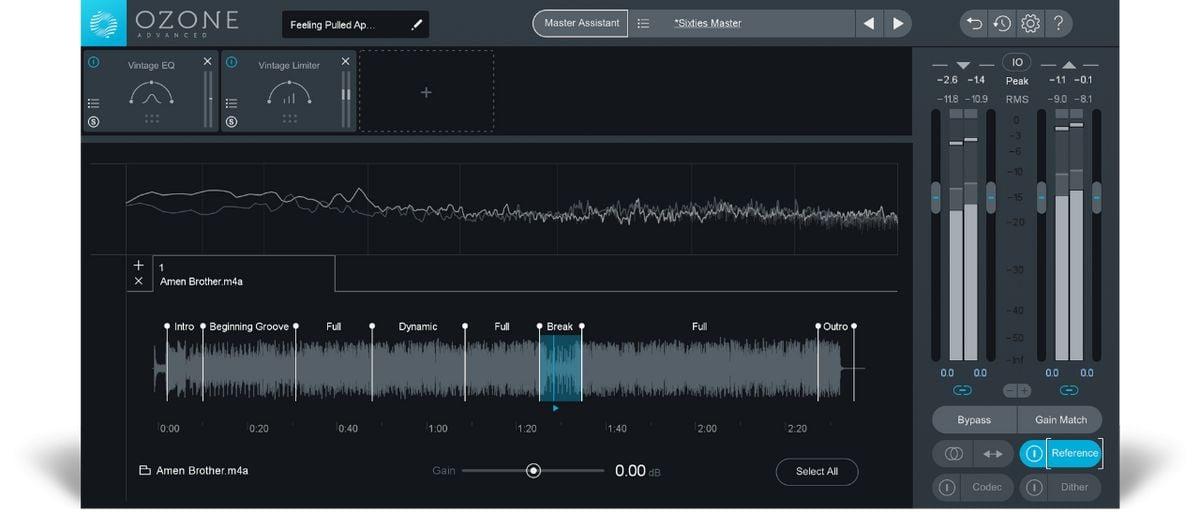Open the Reference panel
The height and width of the screenshot is (518, 1200).
click(x=1074, y=453)
